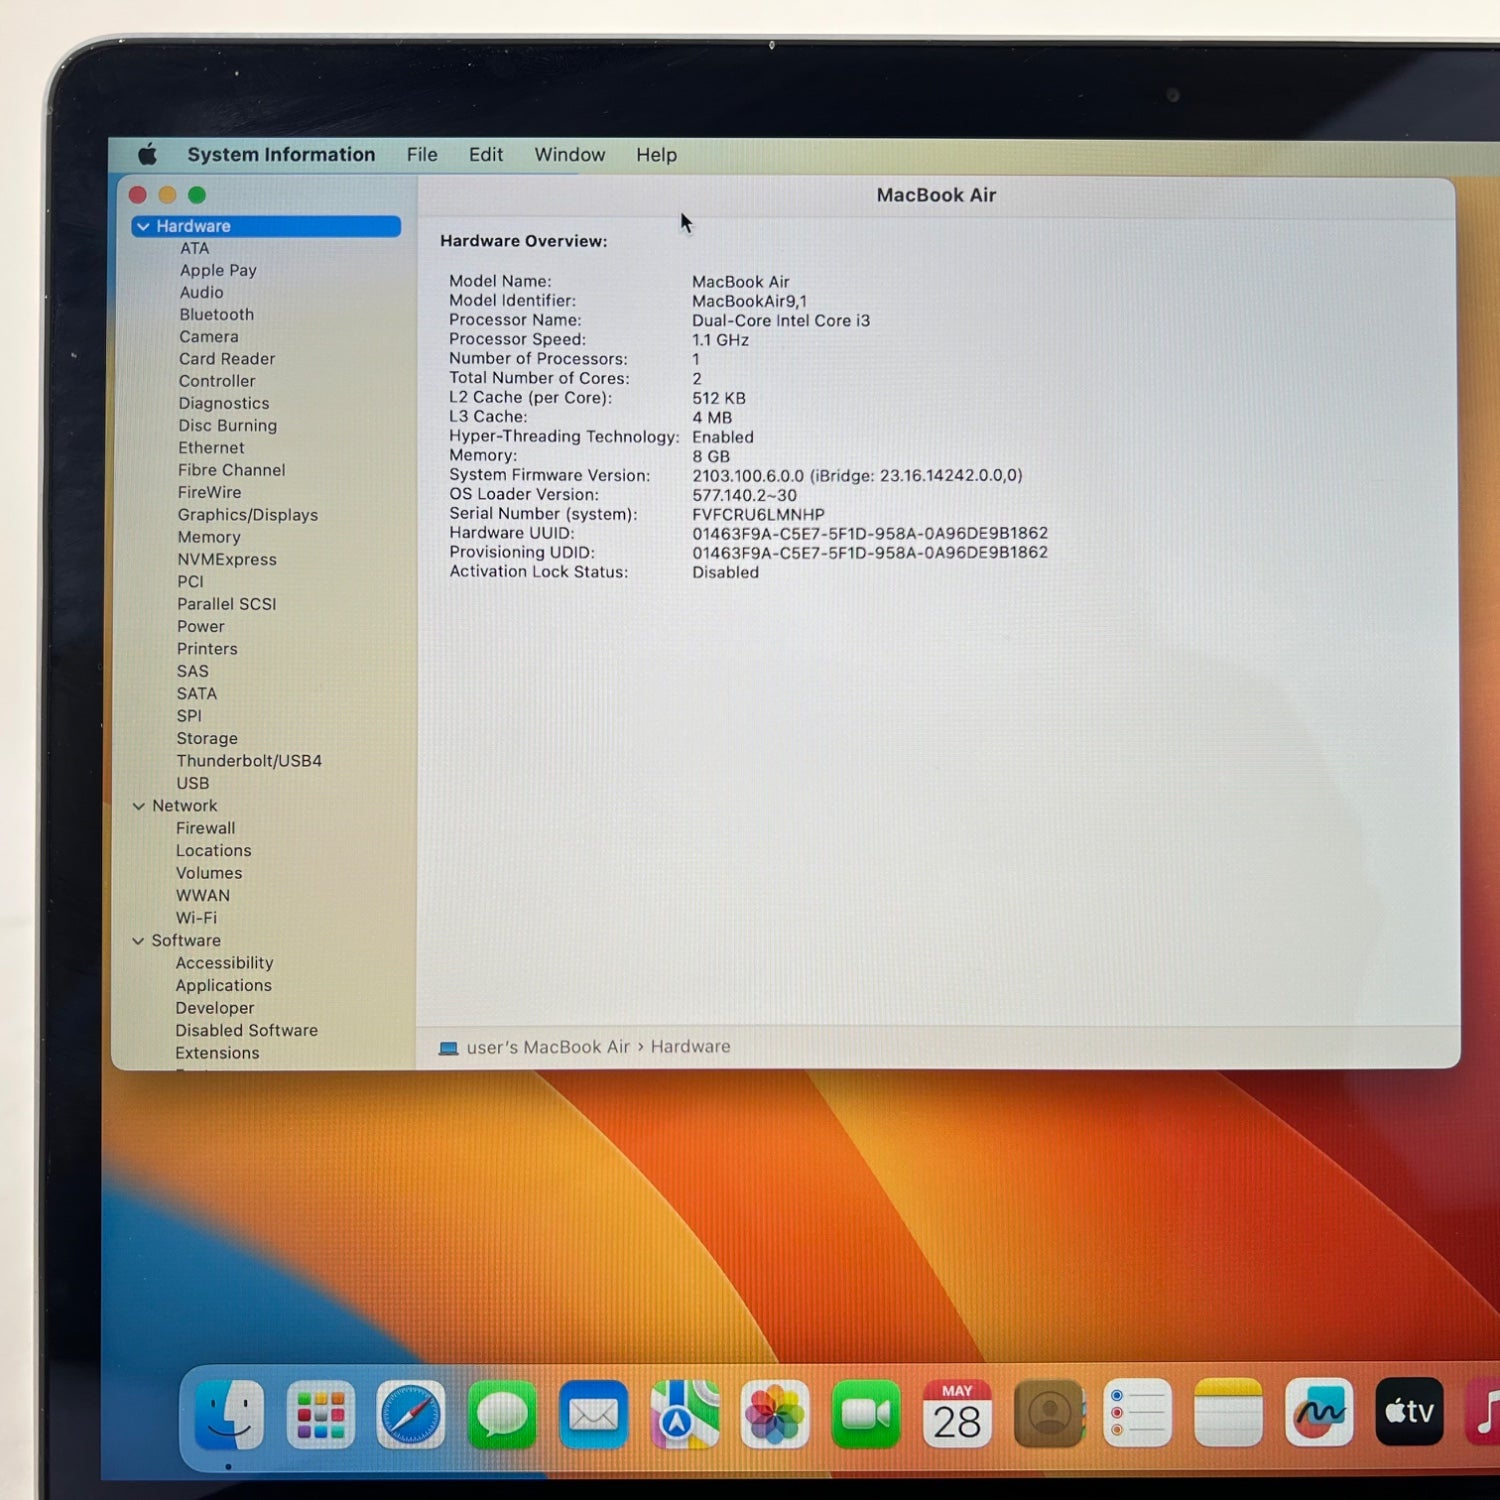Open NVMExpress in the sidebar

227,560
